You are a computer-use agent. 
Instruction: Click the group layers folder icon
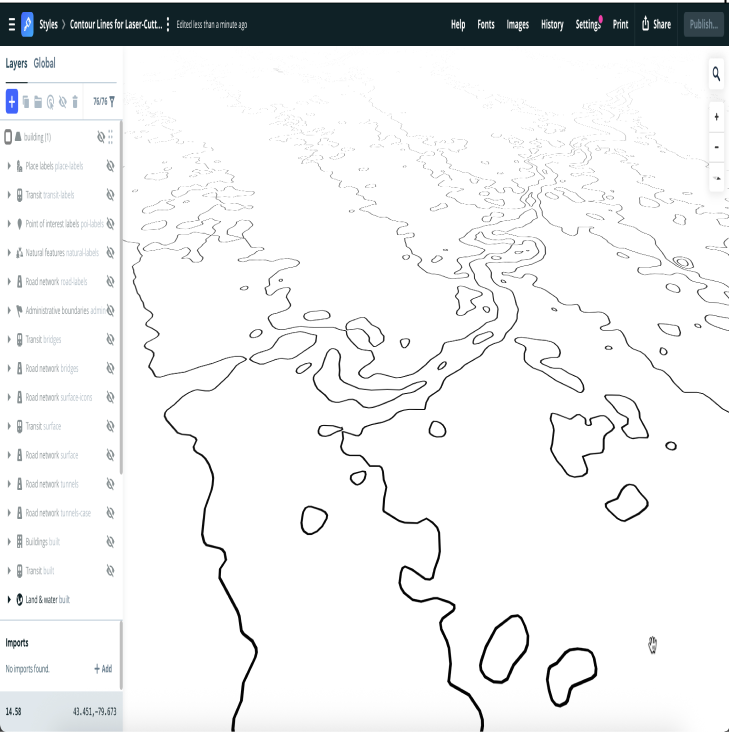[38, 101]
